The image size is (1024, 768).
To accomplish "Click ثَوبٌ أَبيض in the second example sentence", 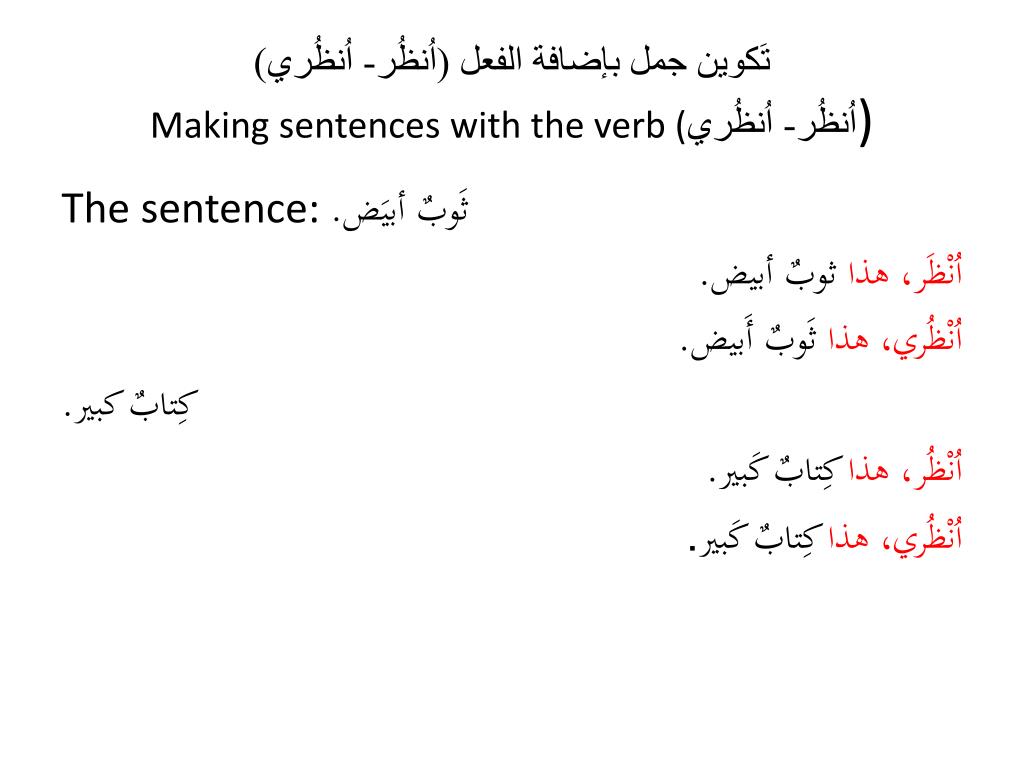I will tap(749, 340).
